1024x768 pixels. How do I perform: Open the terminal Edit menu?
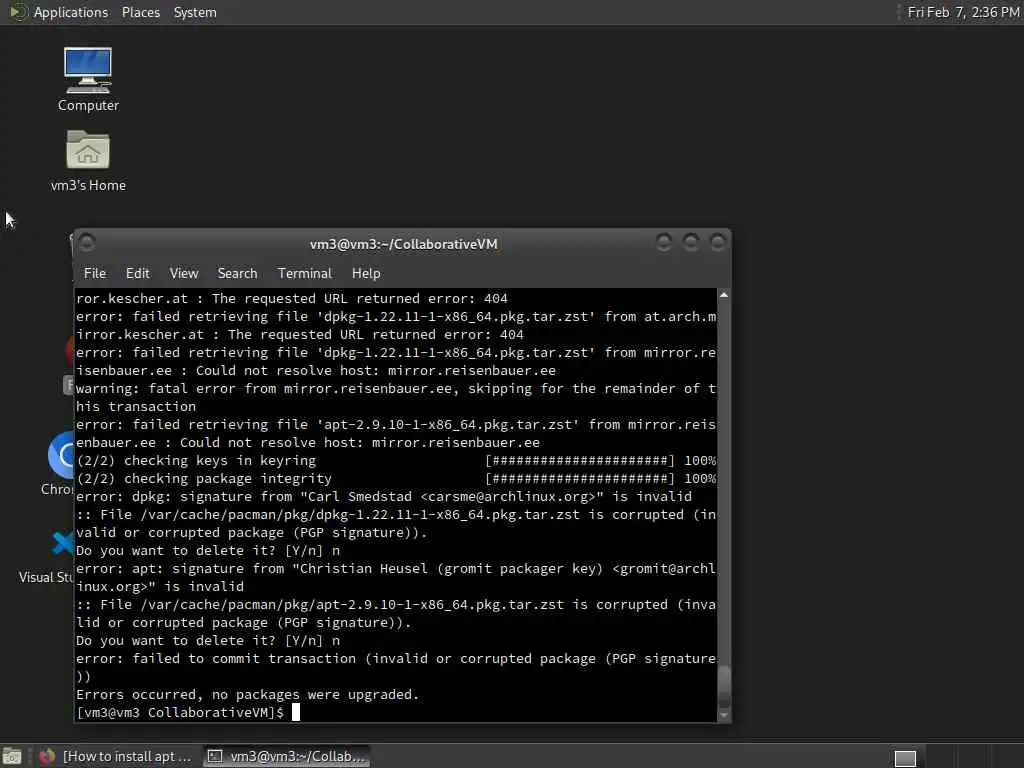pyautogui.click(x=137, y=273)
